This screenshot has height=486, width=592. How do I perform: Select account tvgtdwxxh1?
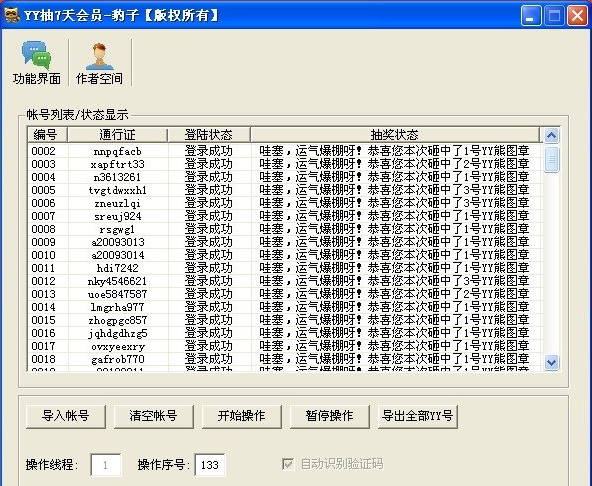click(117, 190)
